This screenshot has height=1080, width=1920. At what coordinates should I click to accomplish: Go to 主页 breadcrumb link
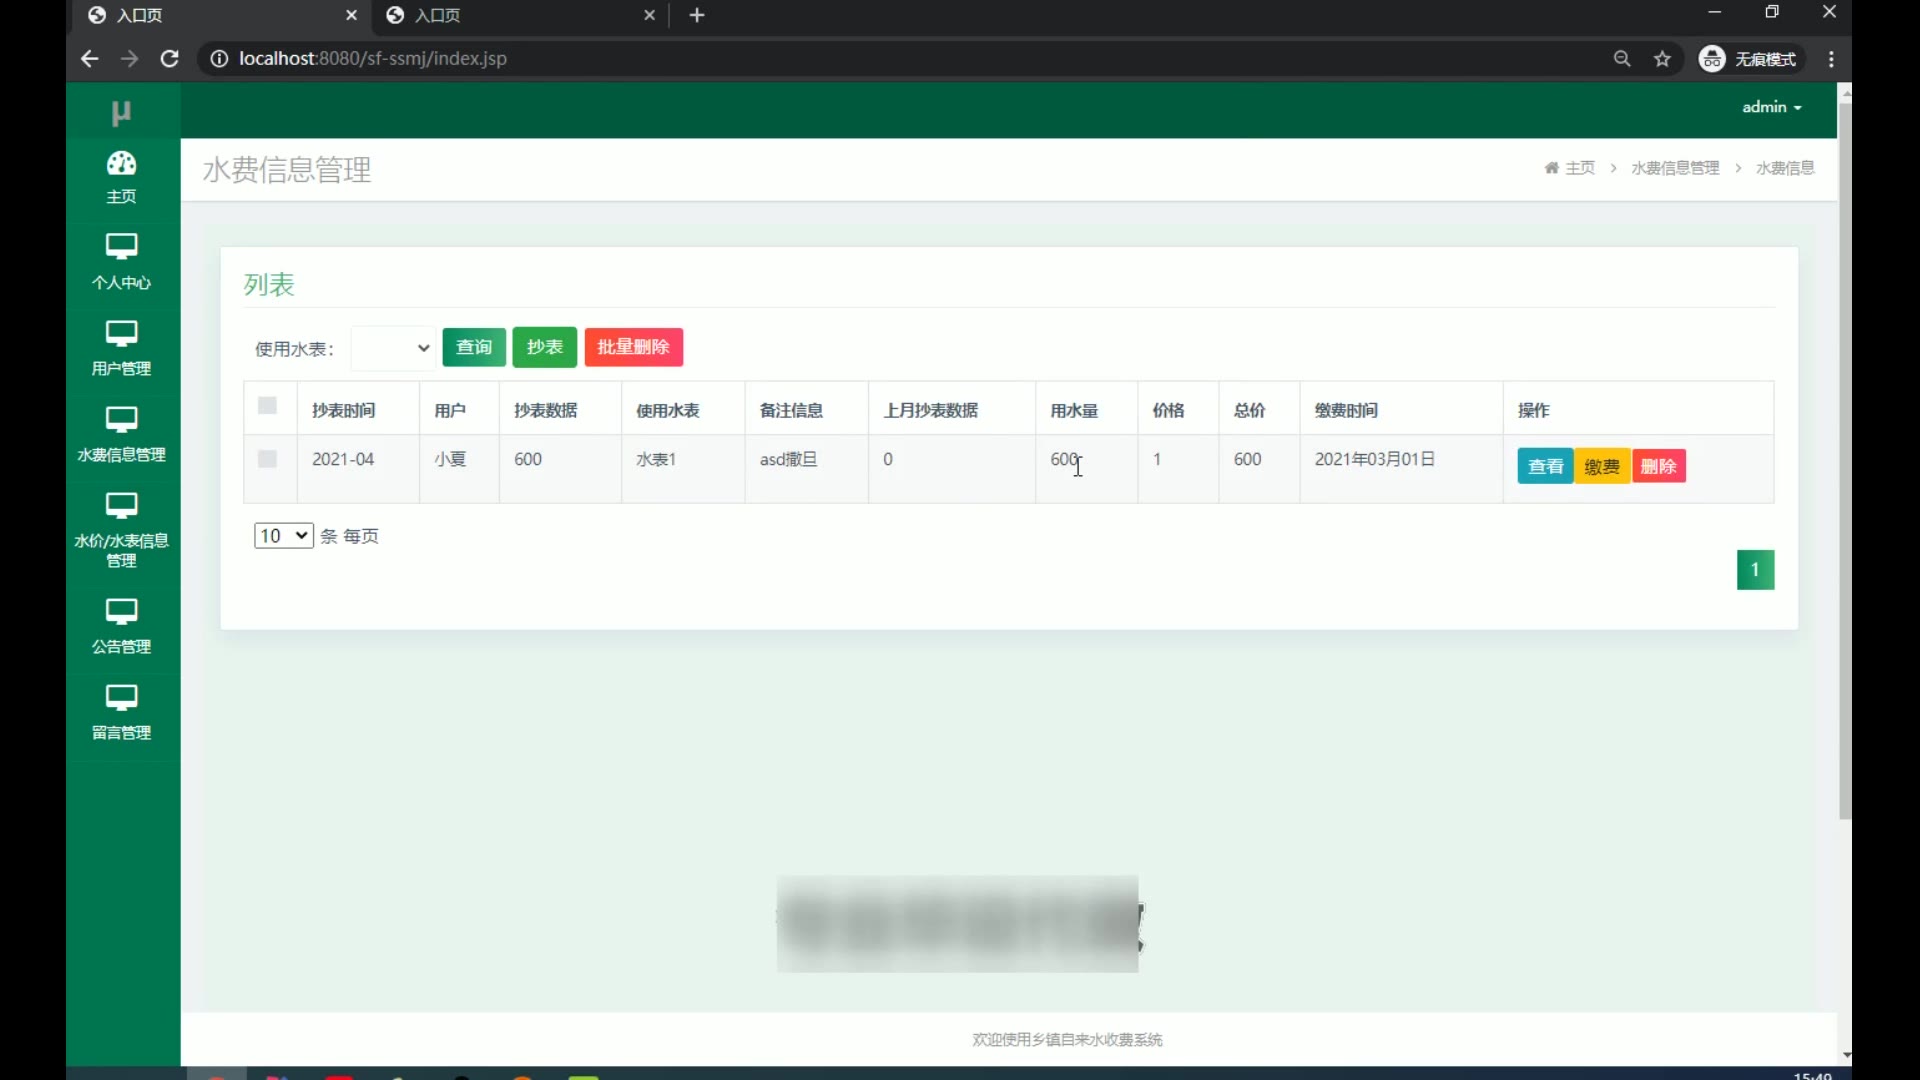pyautogui.click(x=1579, y=168)
